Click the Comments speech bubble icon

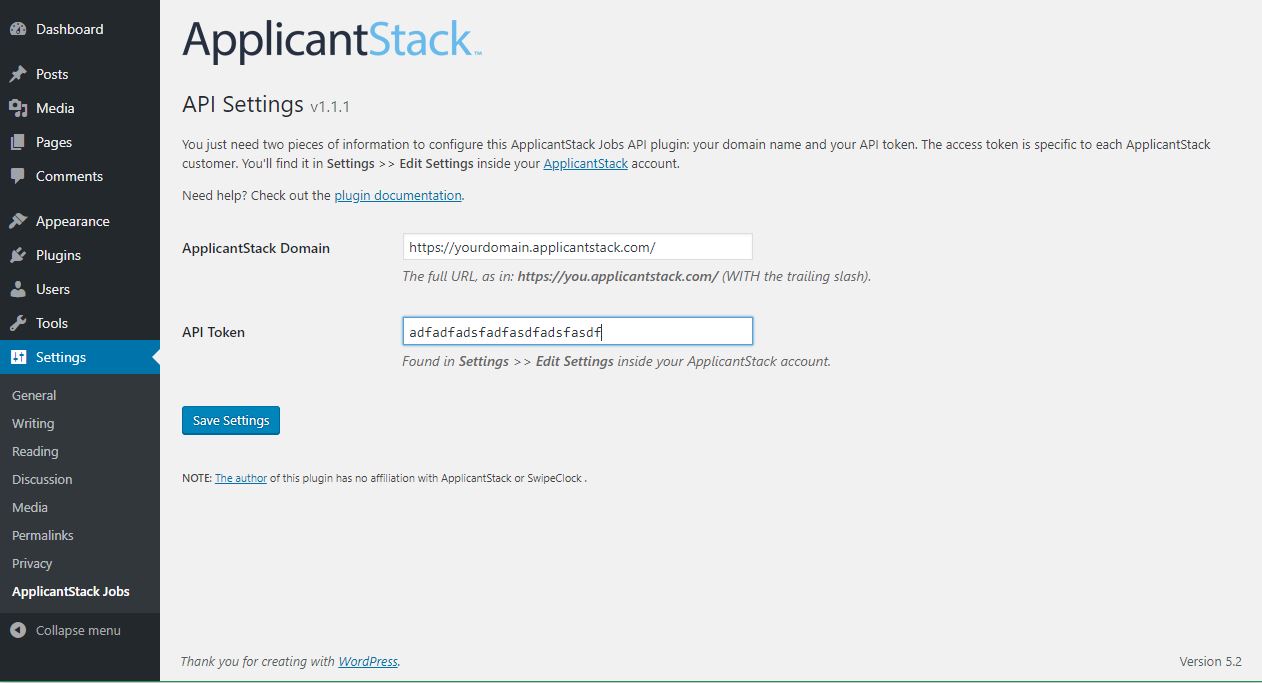(18, 176)
